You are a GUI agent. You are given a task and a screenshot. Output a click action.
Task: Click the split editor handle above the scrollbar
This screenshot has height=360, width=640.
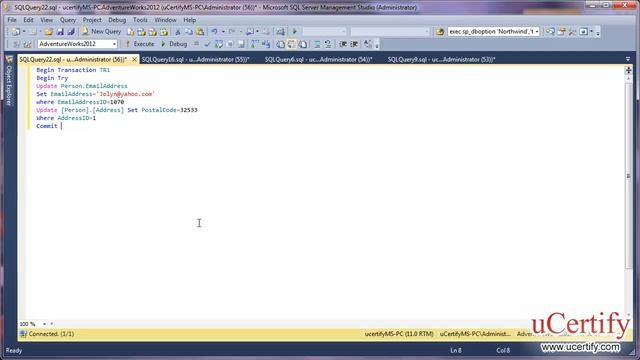coord(628,70)
